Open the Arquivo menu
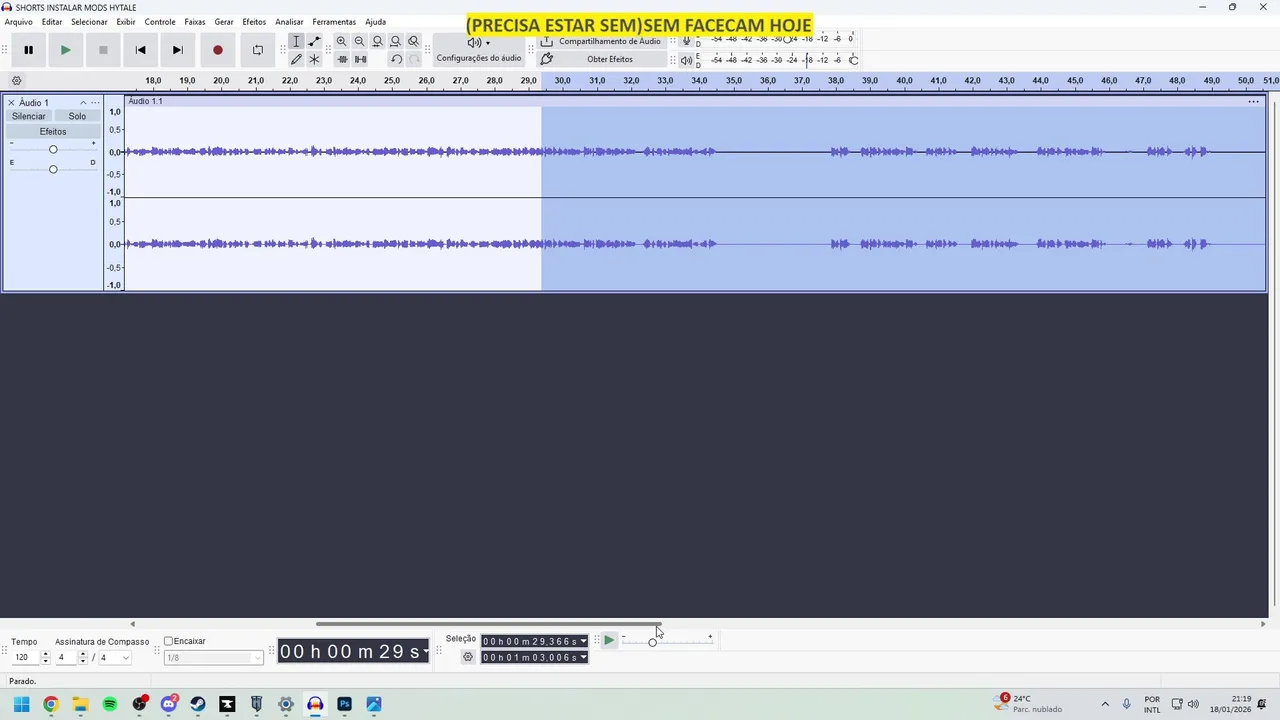 18,22
